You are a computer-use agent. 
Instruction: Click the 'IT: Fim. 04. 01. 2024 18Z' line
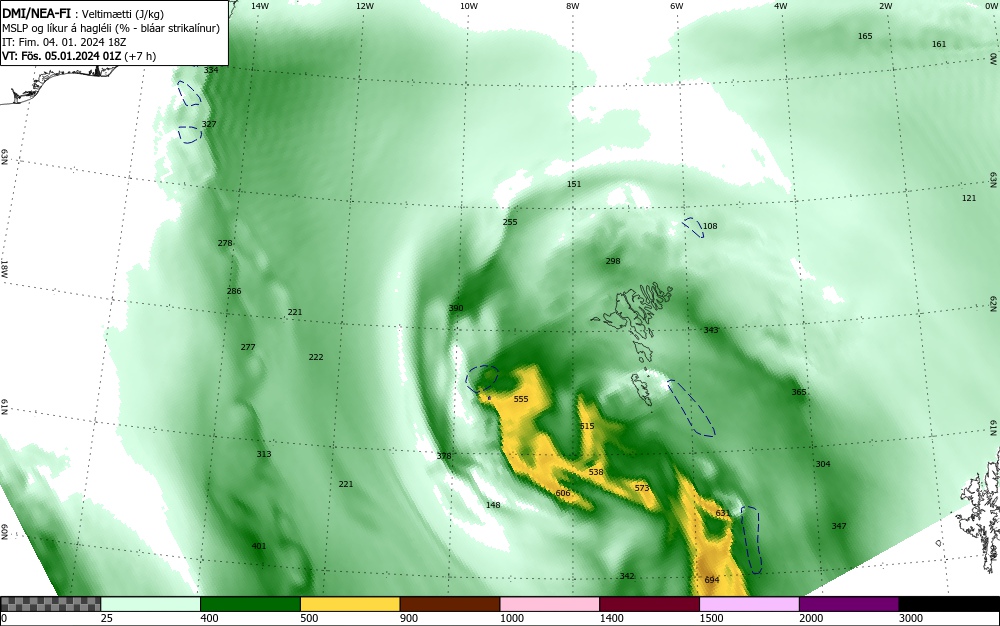64,42
